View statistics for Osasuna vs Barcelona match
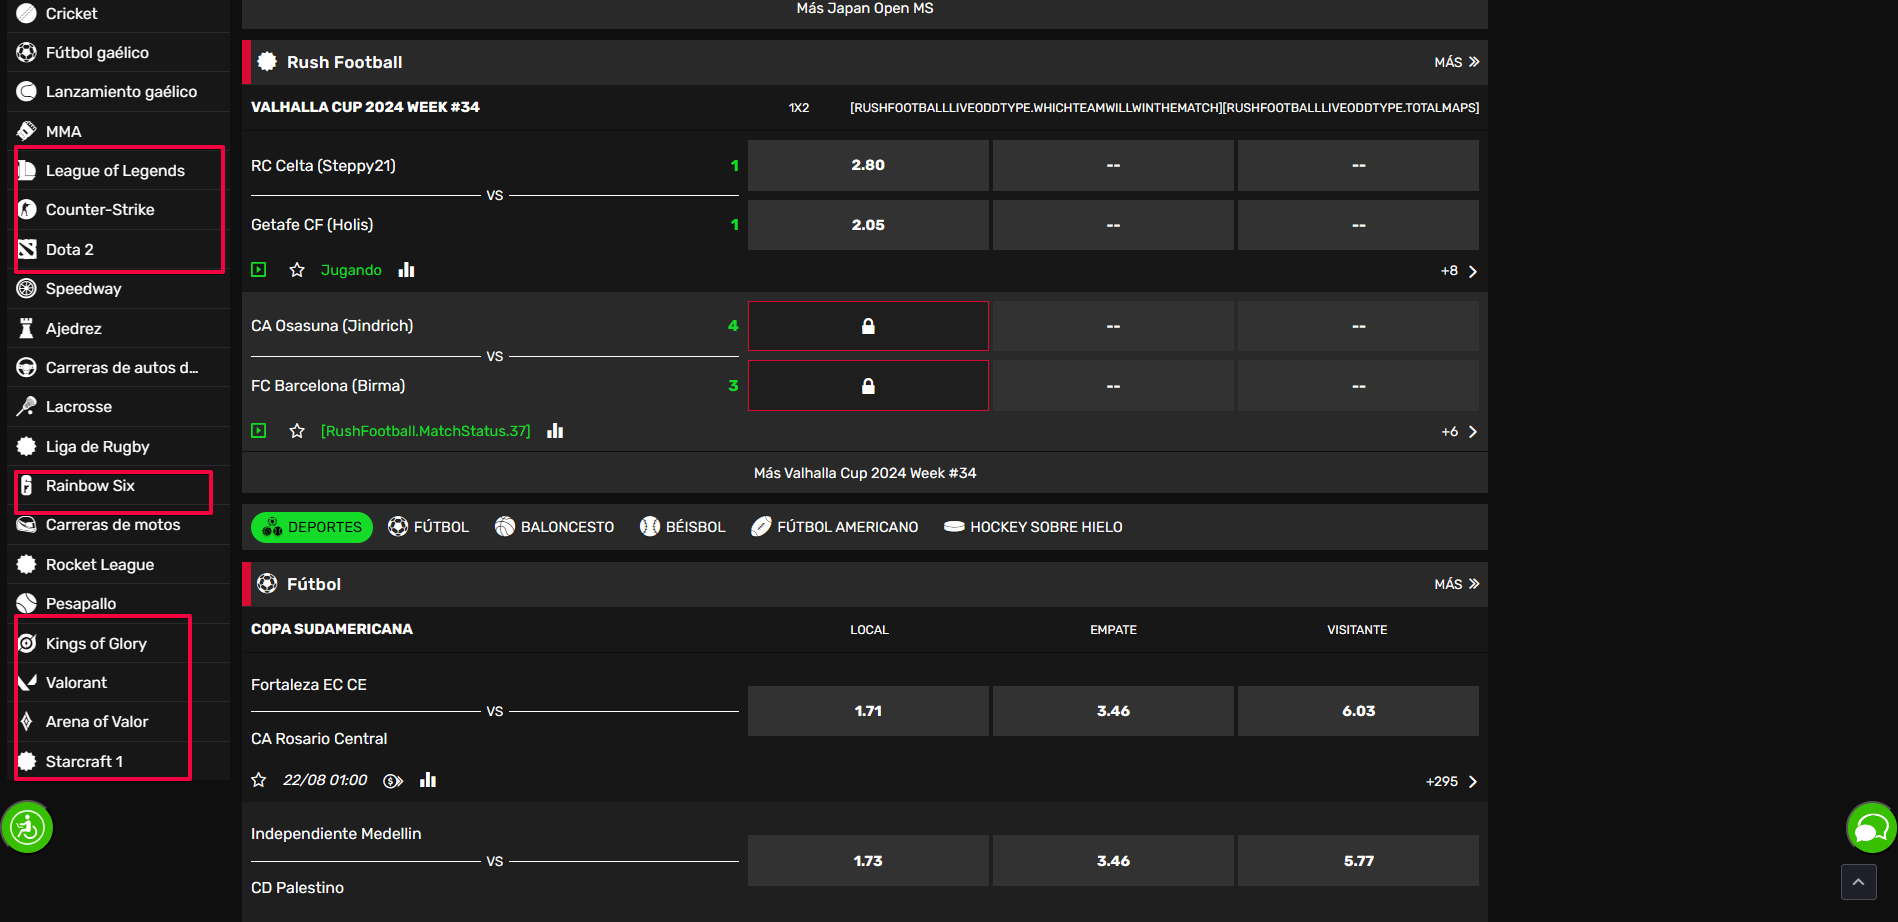 click(x=555, y=431)
